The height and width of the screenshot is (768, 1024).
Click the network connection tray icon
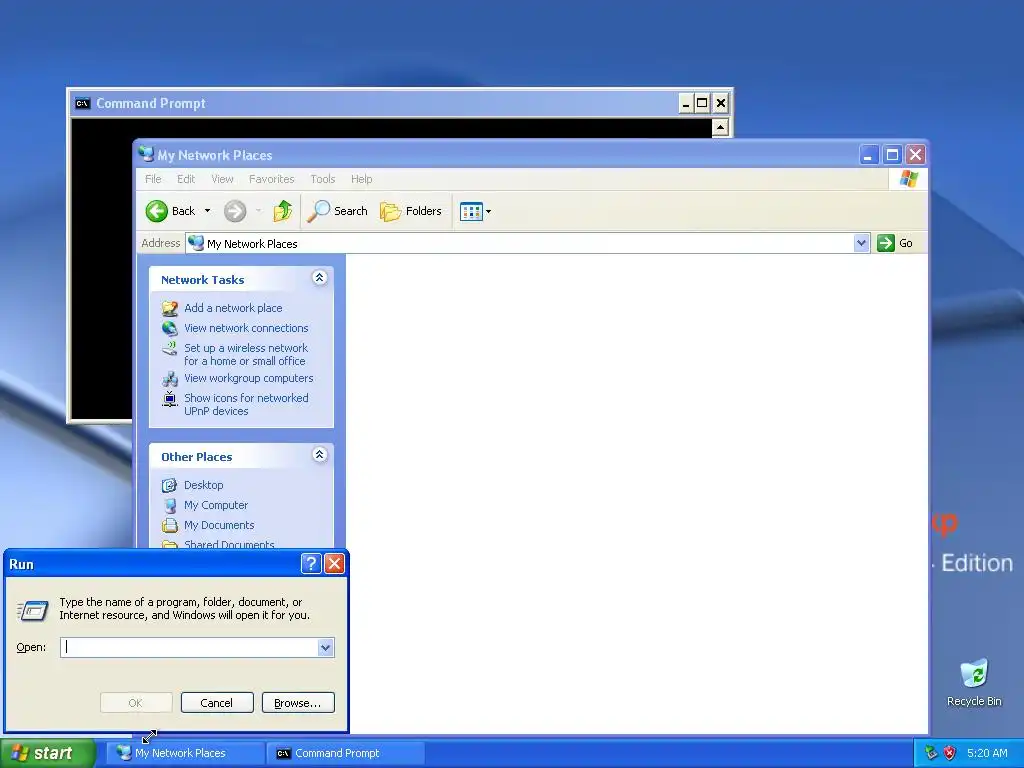pos(931,753)
